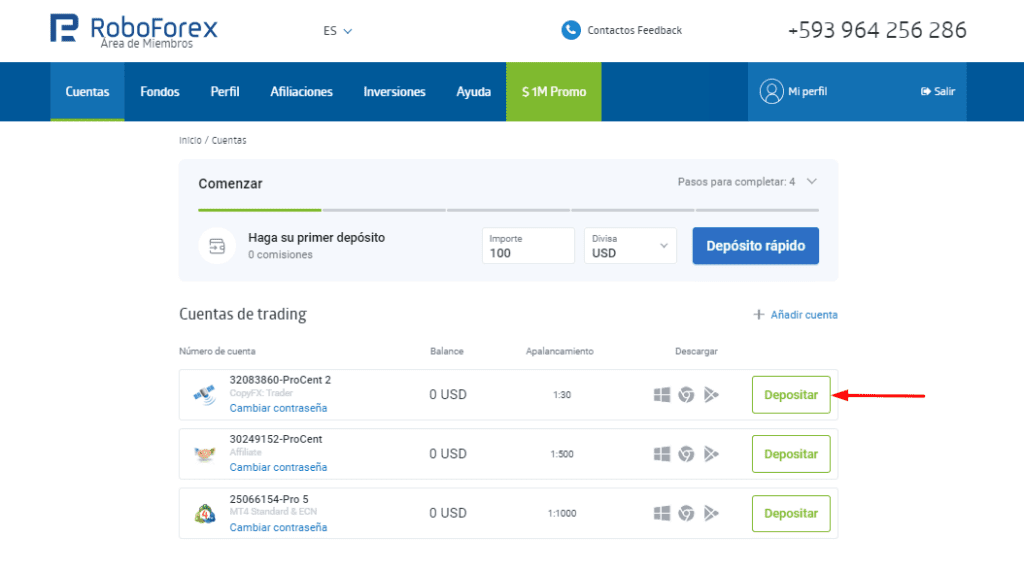Open web terminal icon for 30249152-ProCent
The height and width of the screenshot is (570, 1024).
tap(686, 454)
